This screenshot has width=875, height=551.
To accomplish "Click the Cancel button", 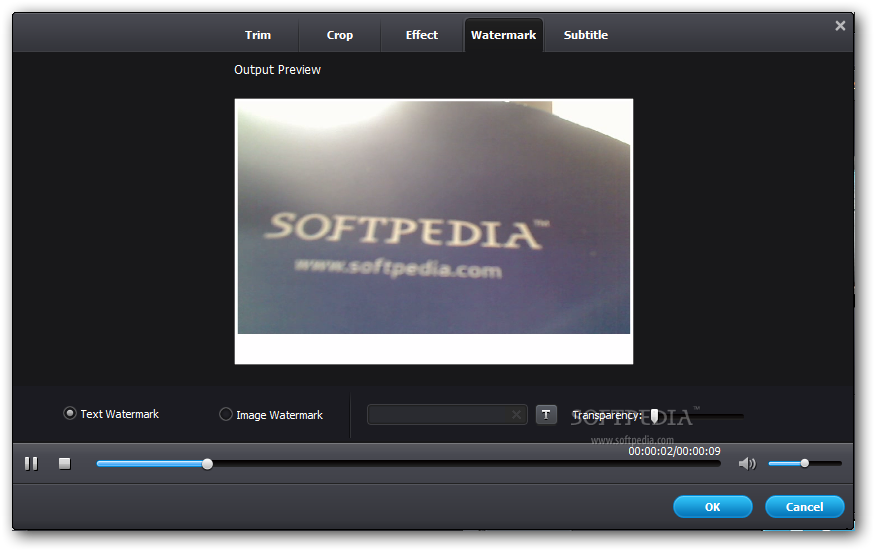I will pyautogui.click(x=805, y=507).
